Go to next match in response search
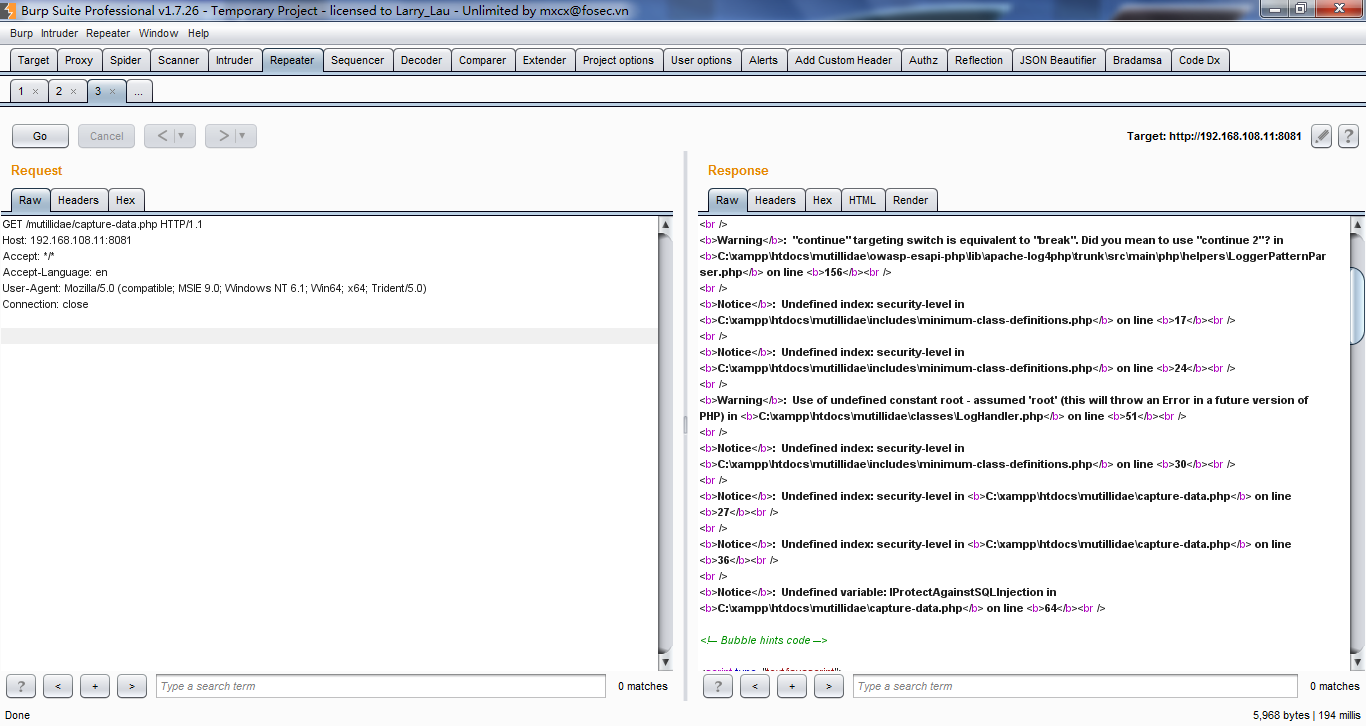The image size is (1366, 726). coord(829,686)
